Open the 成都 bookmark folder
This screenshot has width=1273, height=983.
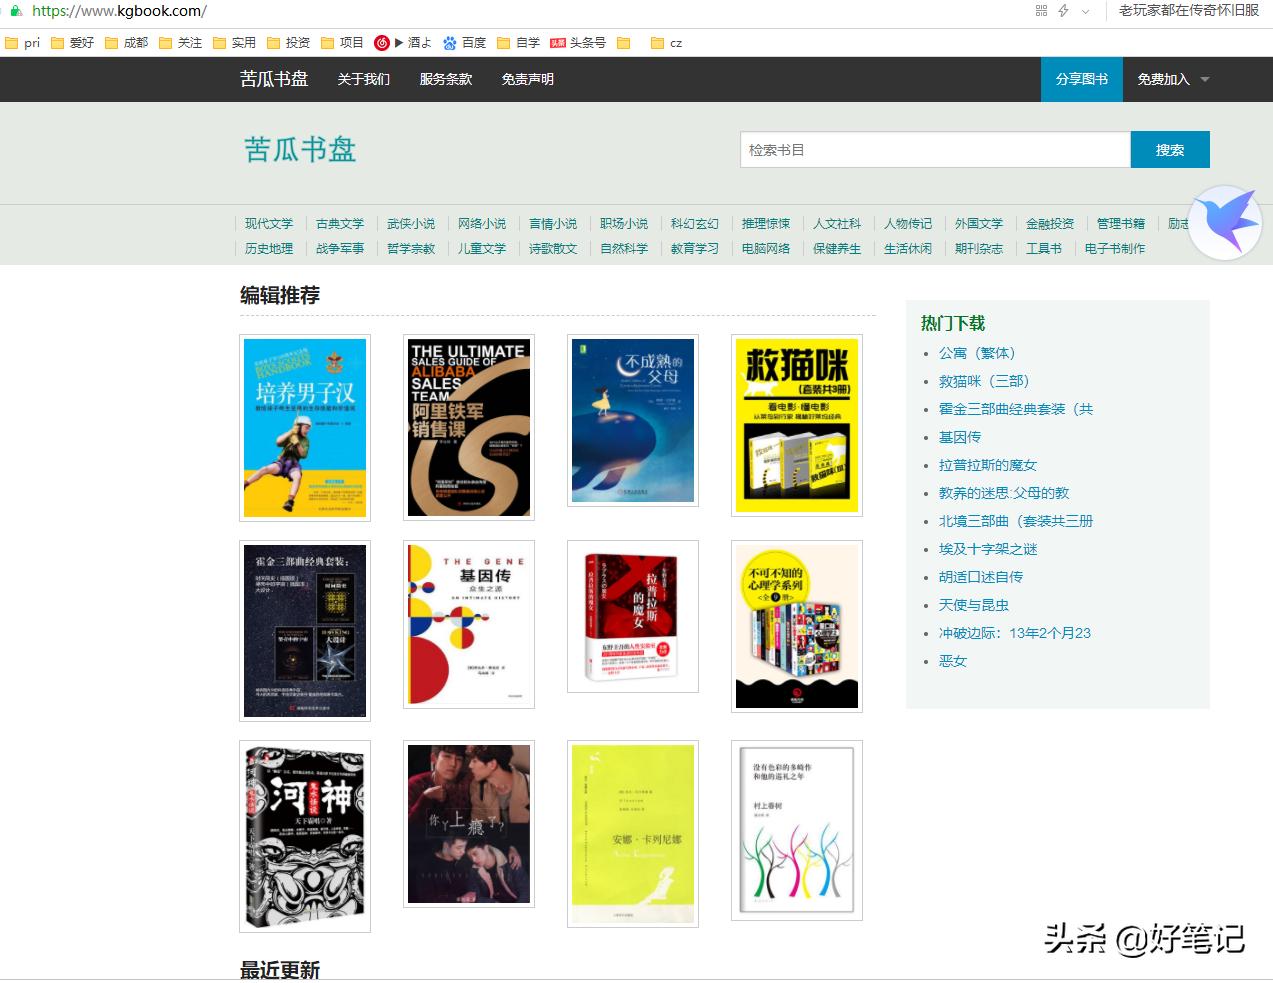(x=126, y=43)
